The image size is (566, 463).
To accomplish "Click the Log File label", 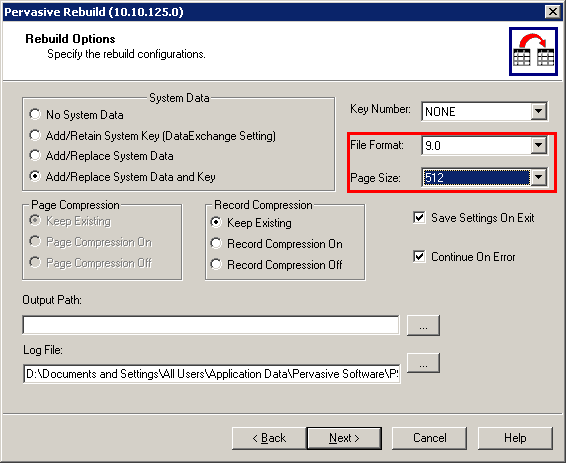I will coord(43,350).
